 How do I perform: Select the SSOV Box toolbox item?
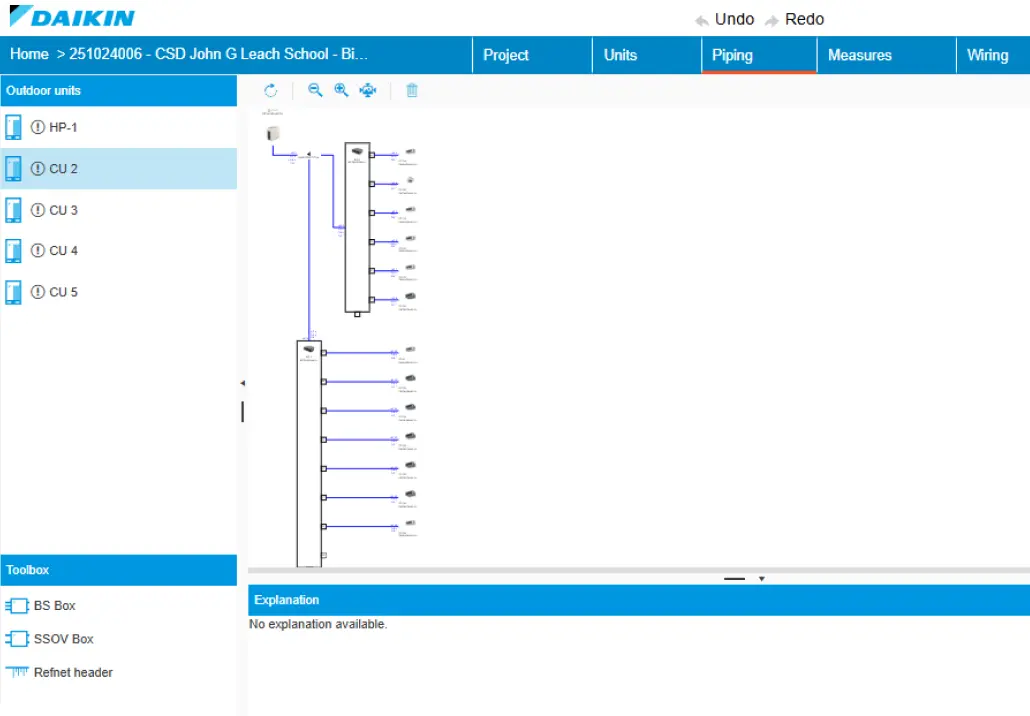pos(63,639)
